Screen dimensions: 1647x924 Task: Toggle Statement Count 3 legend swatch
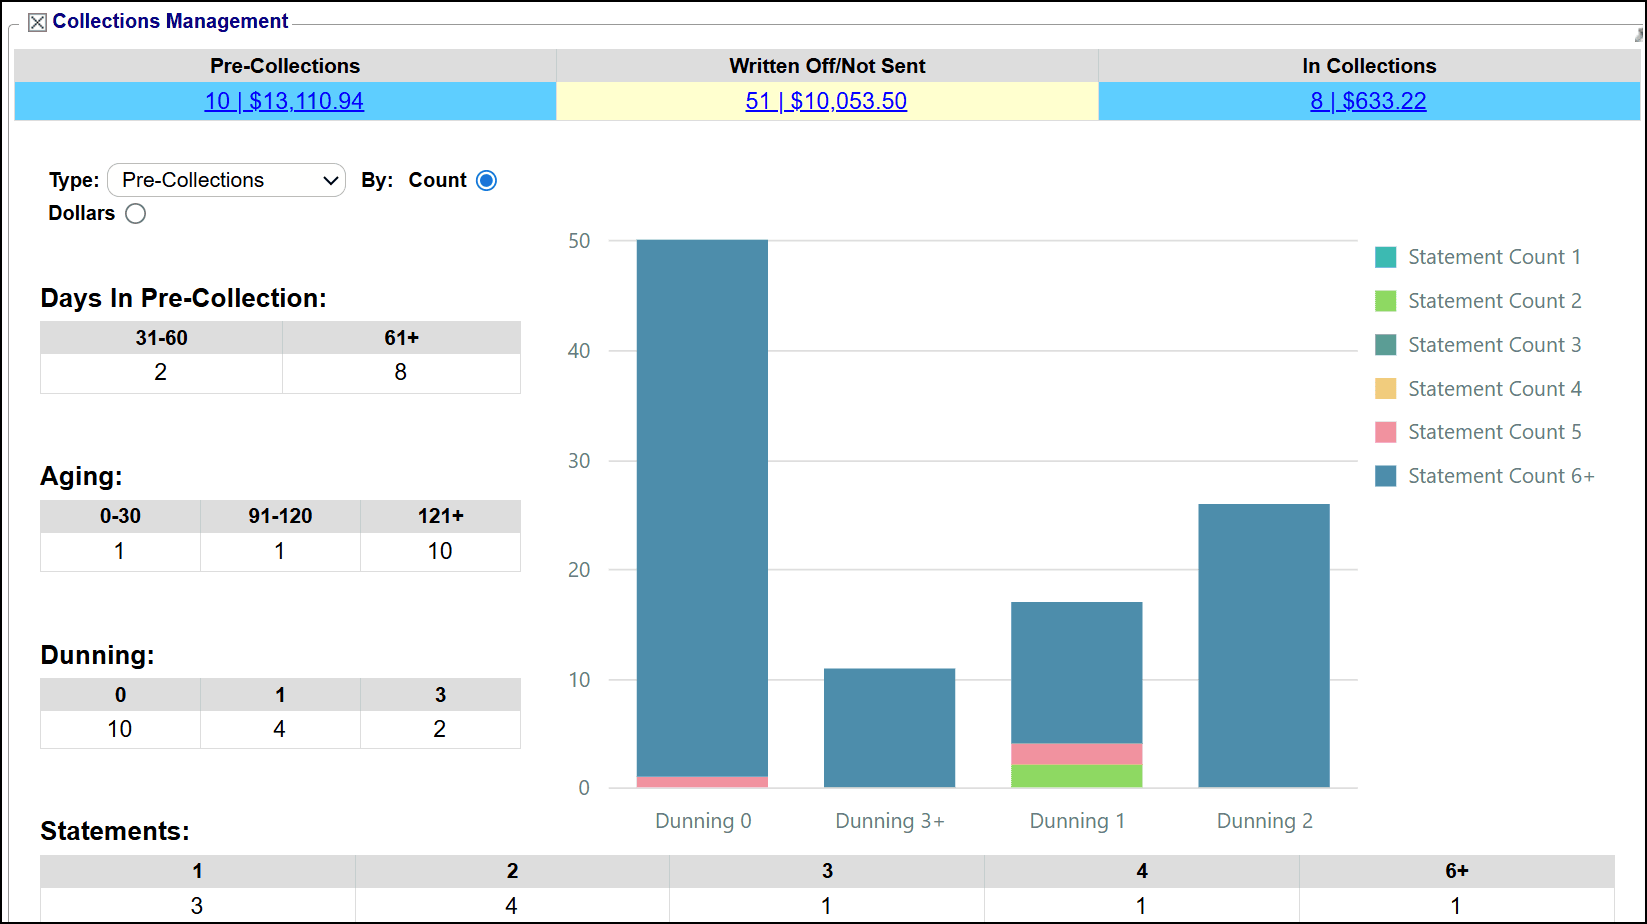pos(1385,345)
